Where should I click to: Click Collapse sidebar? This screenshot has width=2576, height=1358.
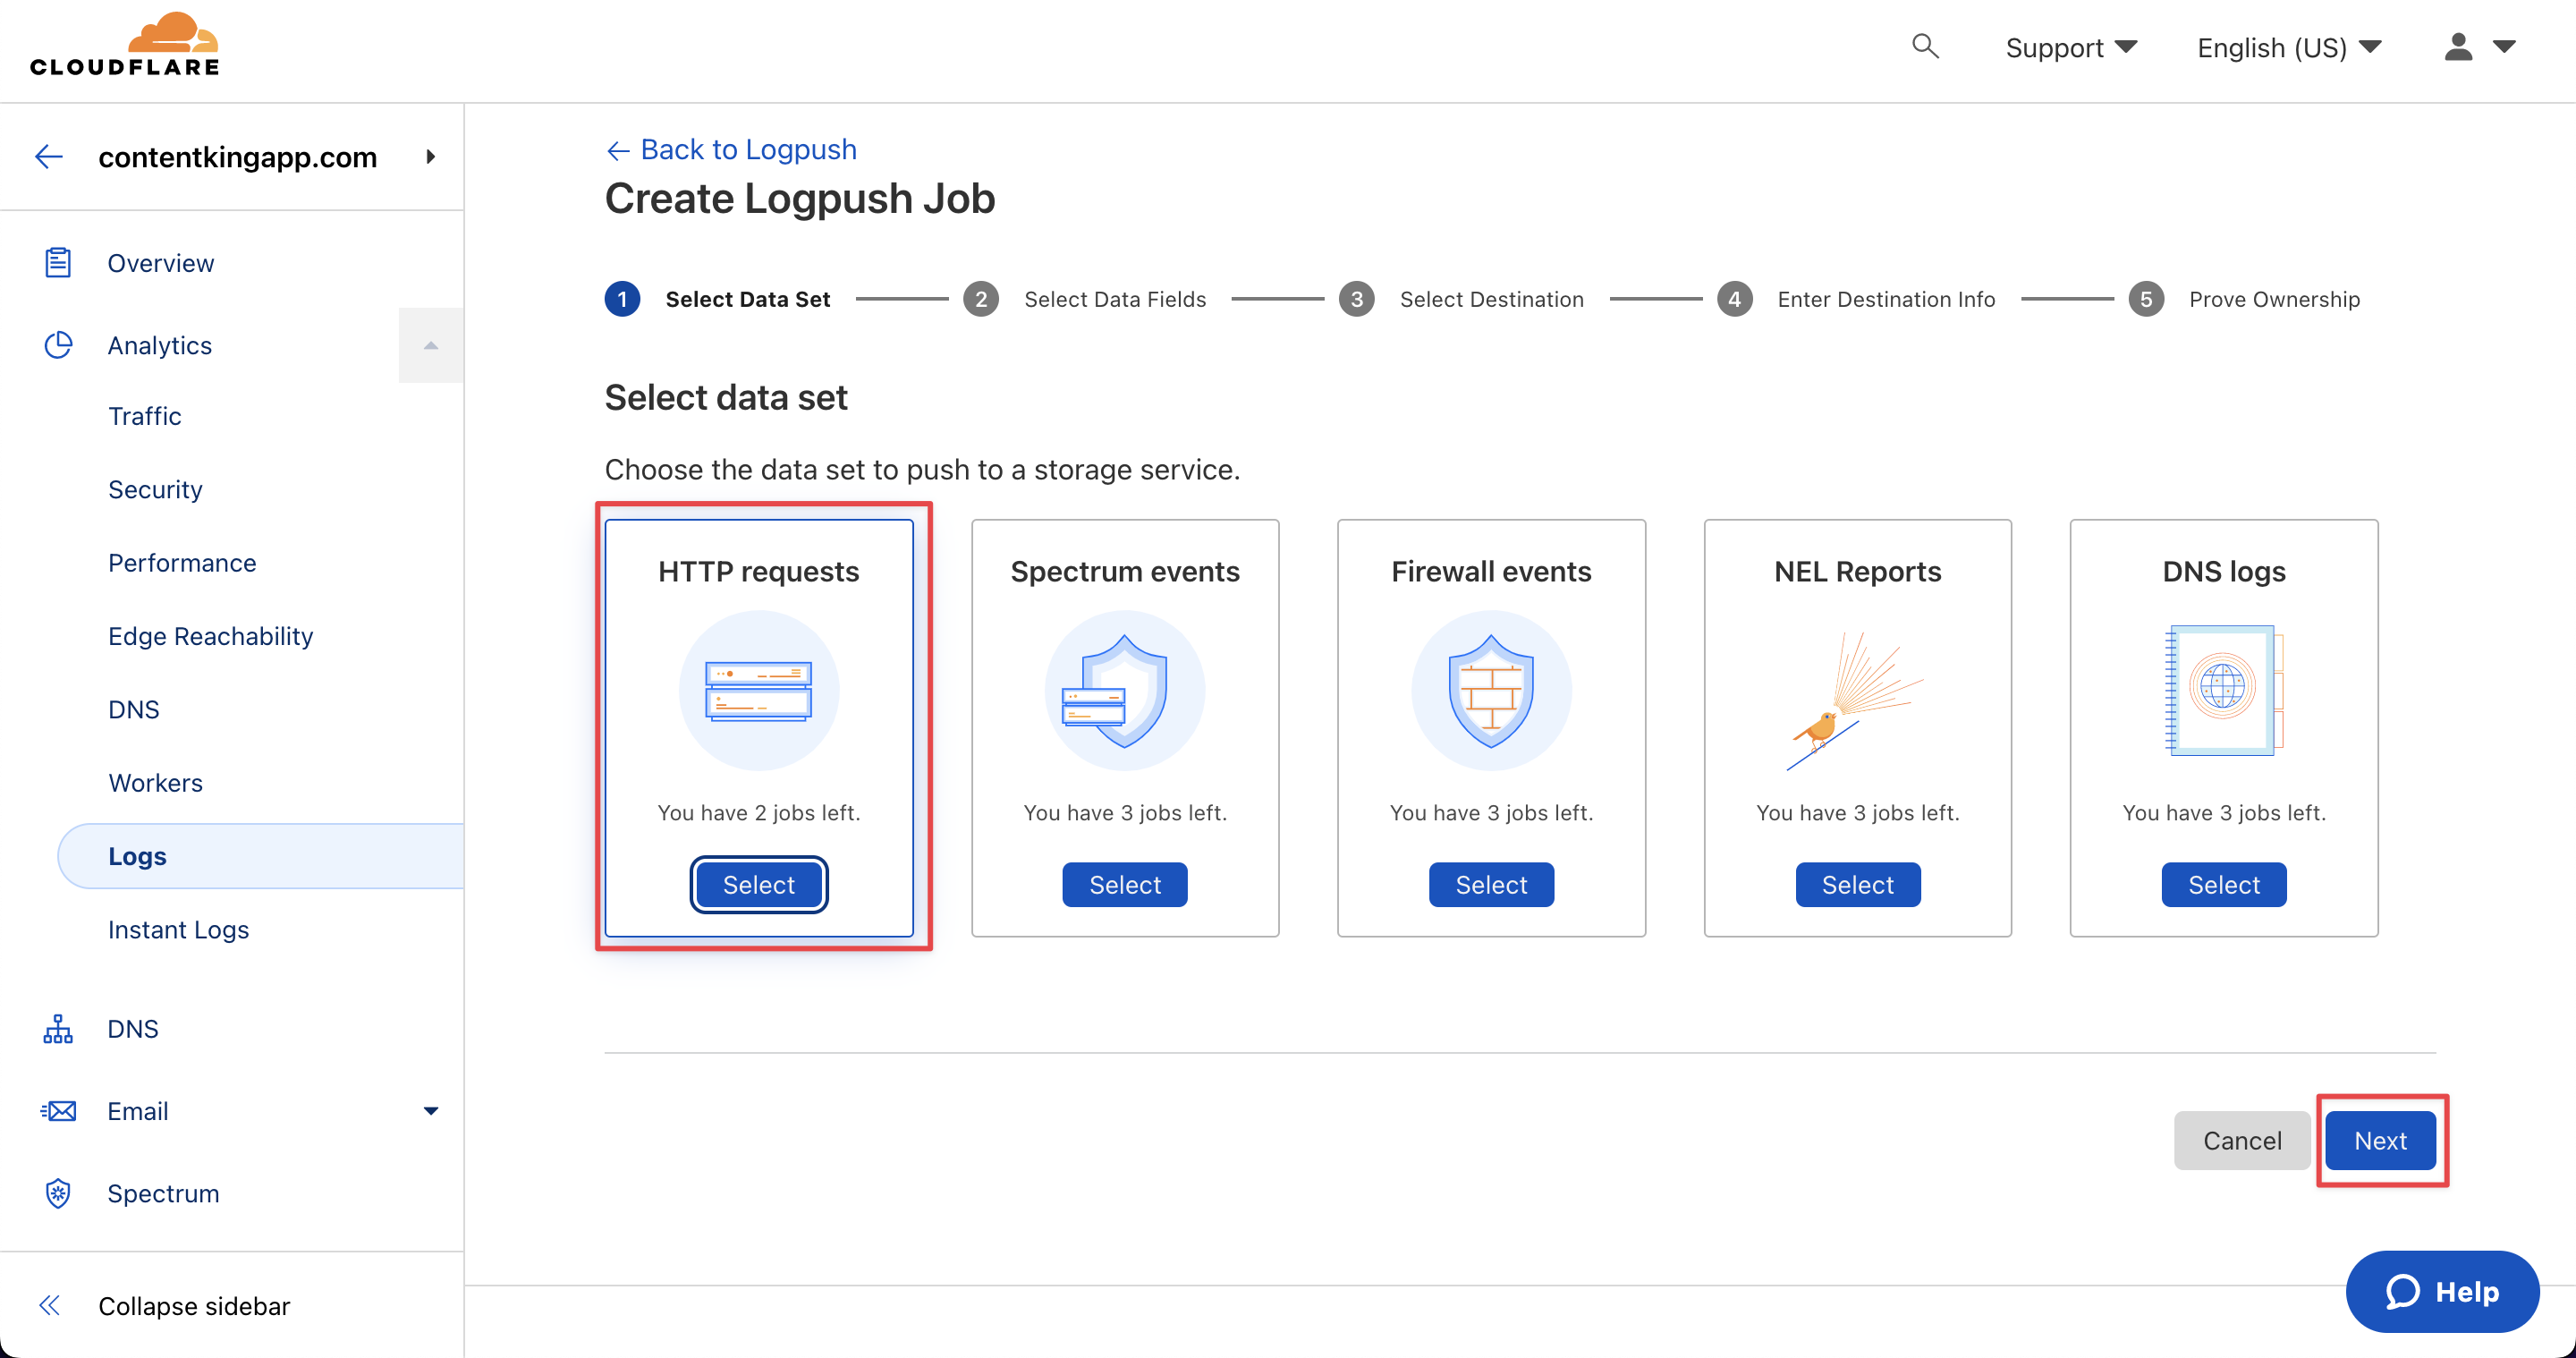[x=194, y=1305]
